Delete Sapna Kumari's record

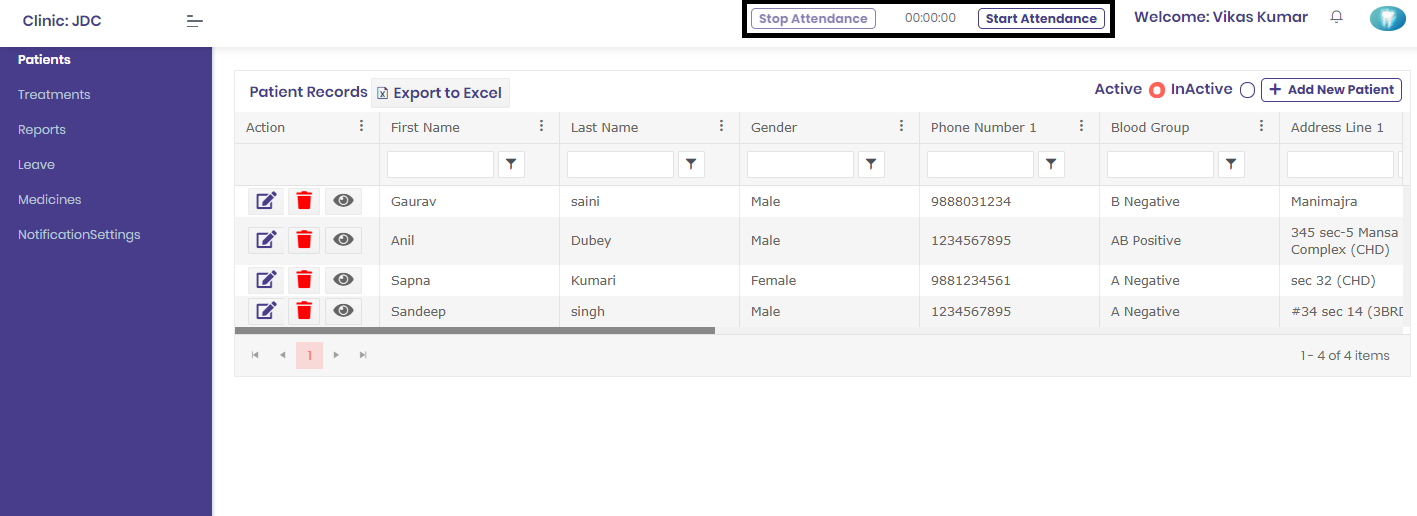click(304, 280)
